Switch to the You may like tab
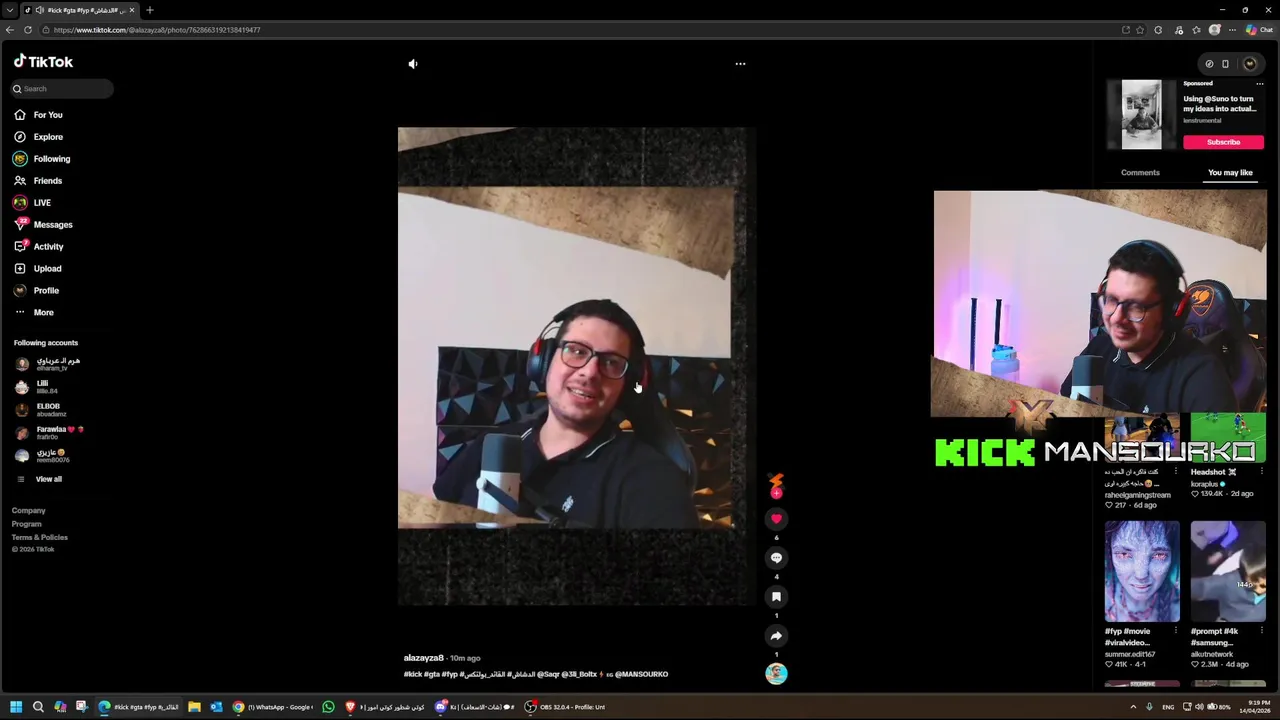 (x=1230, y=173)
